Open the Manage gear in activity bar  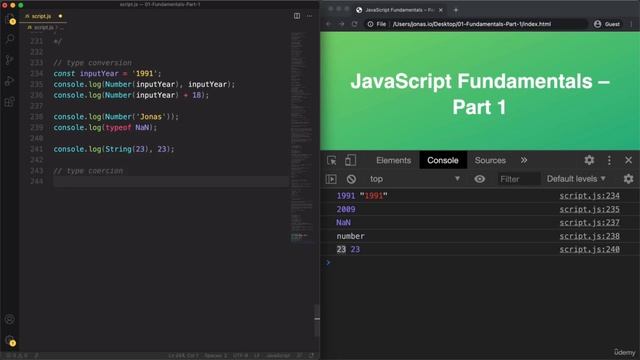[10, 340]
